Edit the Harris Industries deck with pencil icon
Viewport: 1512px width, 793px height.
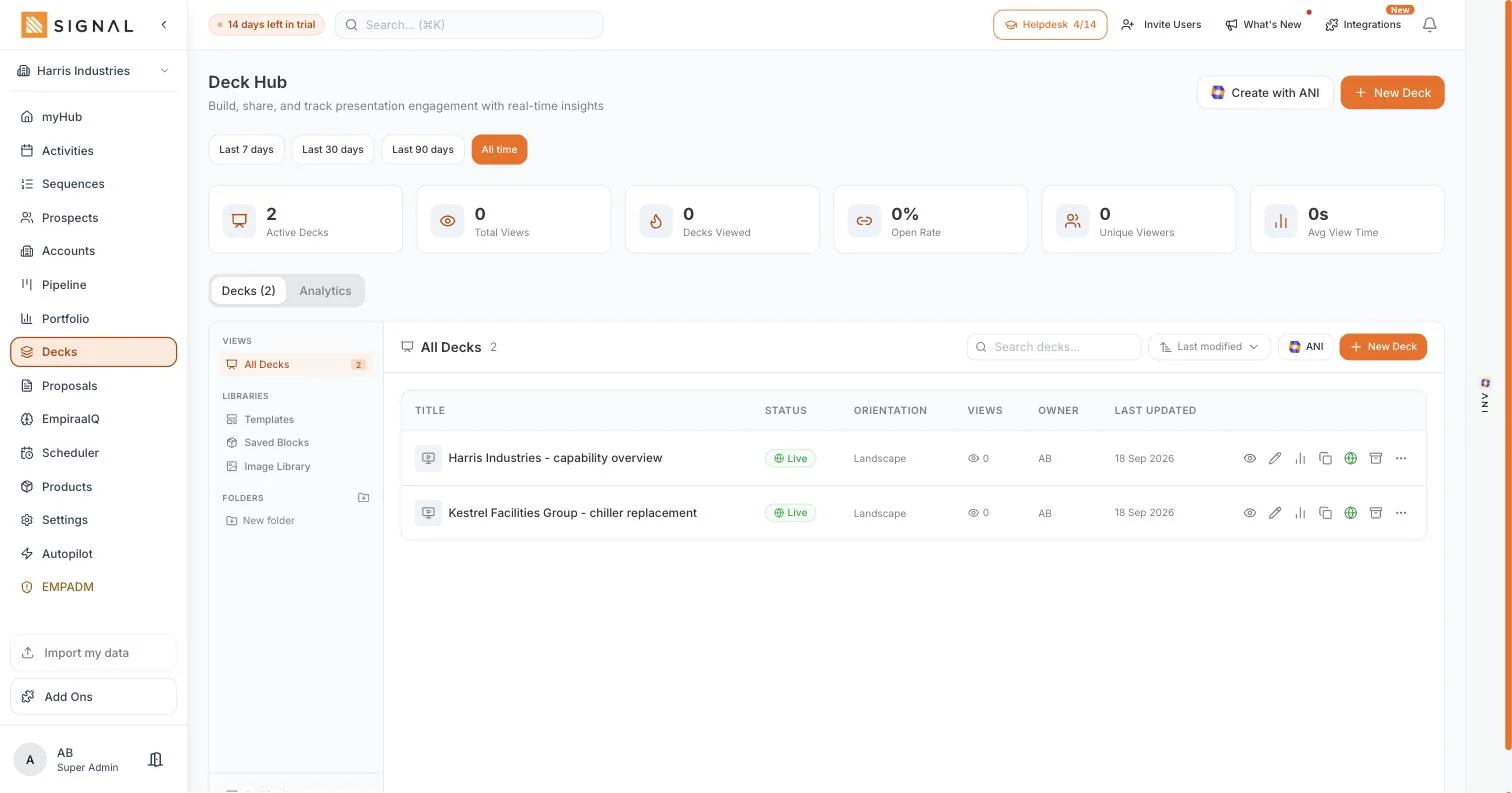(1274, 458)
